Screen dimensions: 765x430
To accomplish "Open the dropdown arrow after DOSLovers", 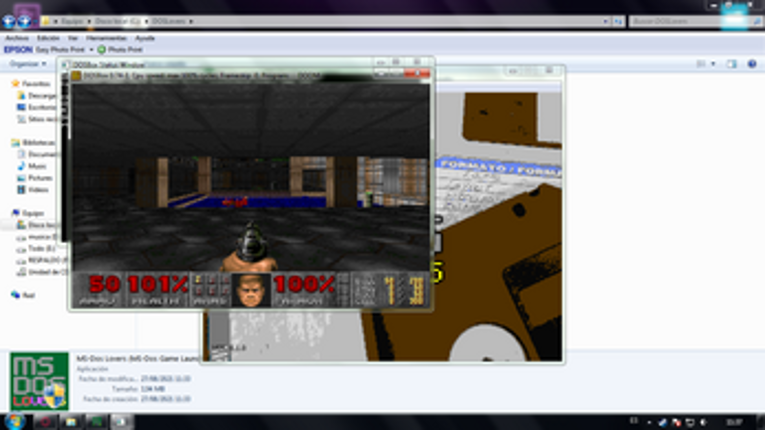I will tap(191, 21).
